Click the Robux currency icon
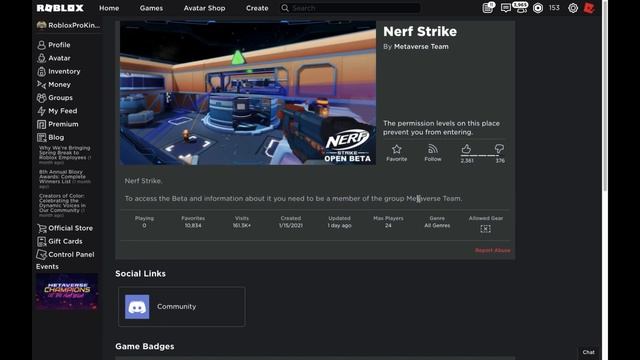The height and width of the screenshot is (360, 640). [x=538, y=8]
